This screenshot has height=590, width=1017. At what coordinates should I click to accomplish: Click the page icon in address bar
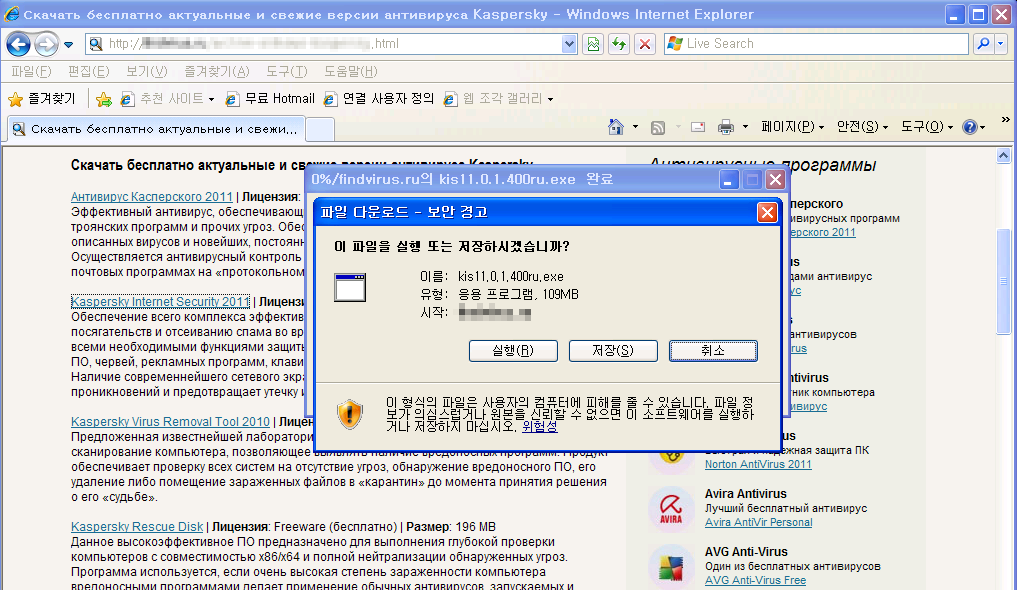(x=96, y=44)
